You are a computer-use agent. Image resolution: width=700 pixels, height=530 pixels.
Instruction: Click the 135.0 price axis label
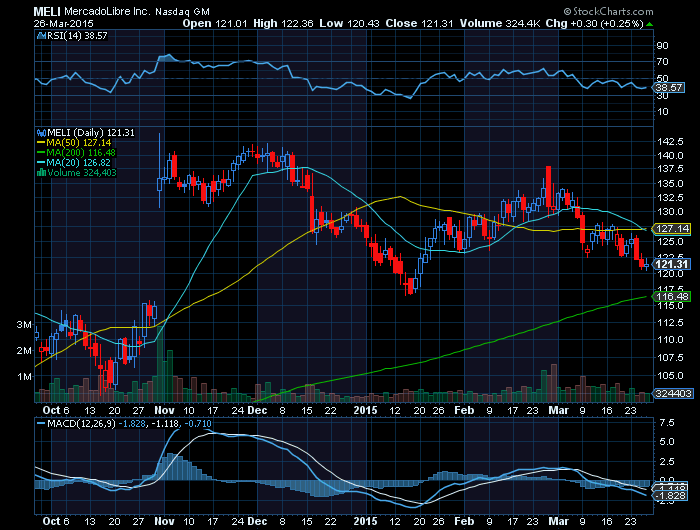(670, 184)
